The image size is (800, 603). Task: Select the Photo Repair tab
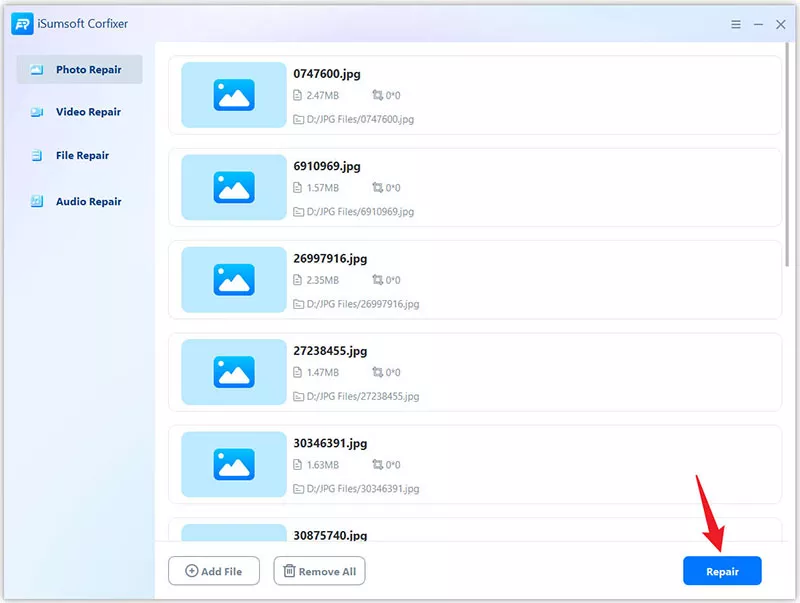click(79, 69)
